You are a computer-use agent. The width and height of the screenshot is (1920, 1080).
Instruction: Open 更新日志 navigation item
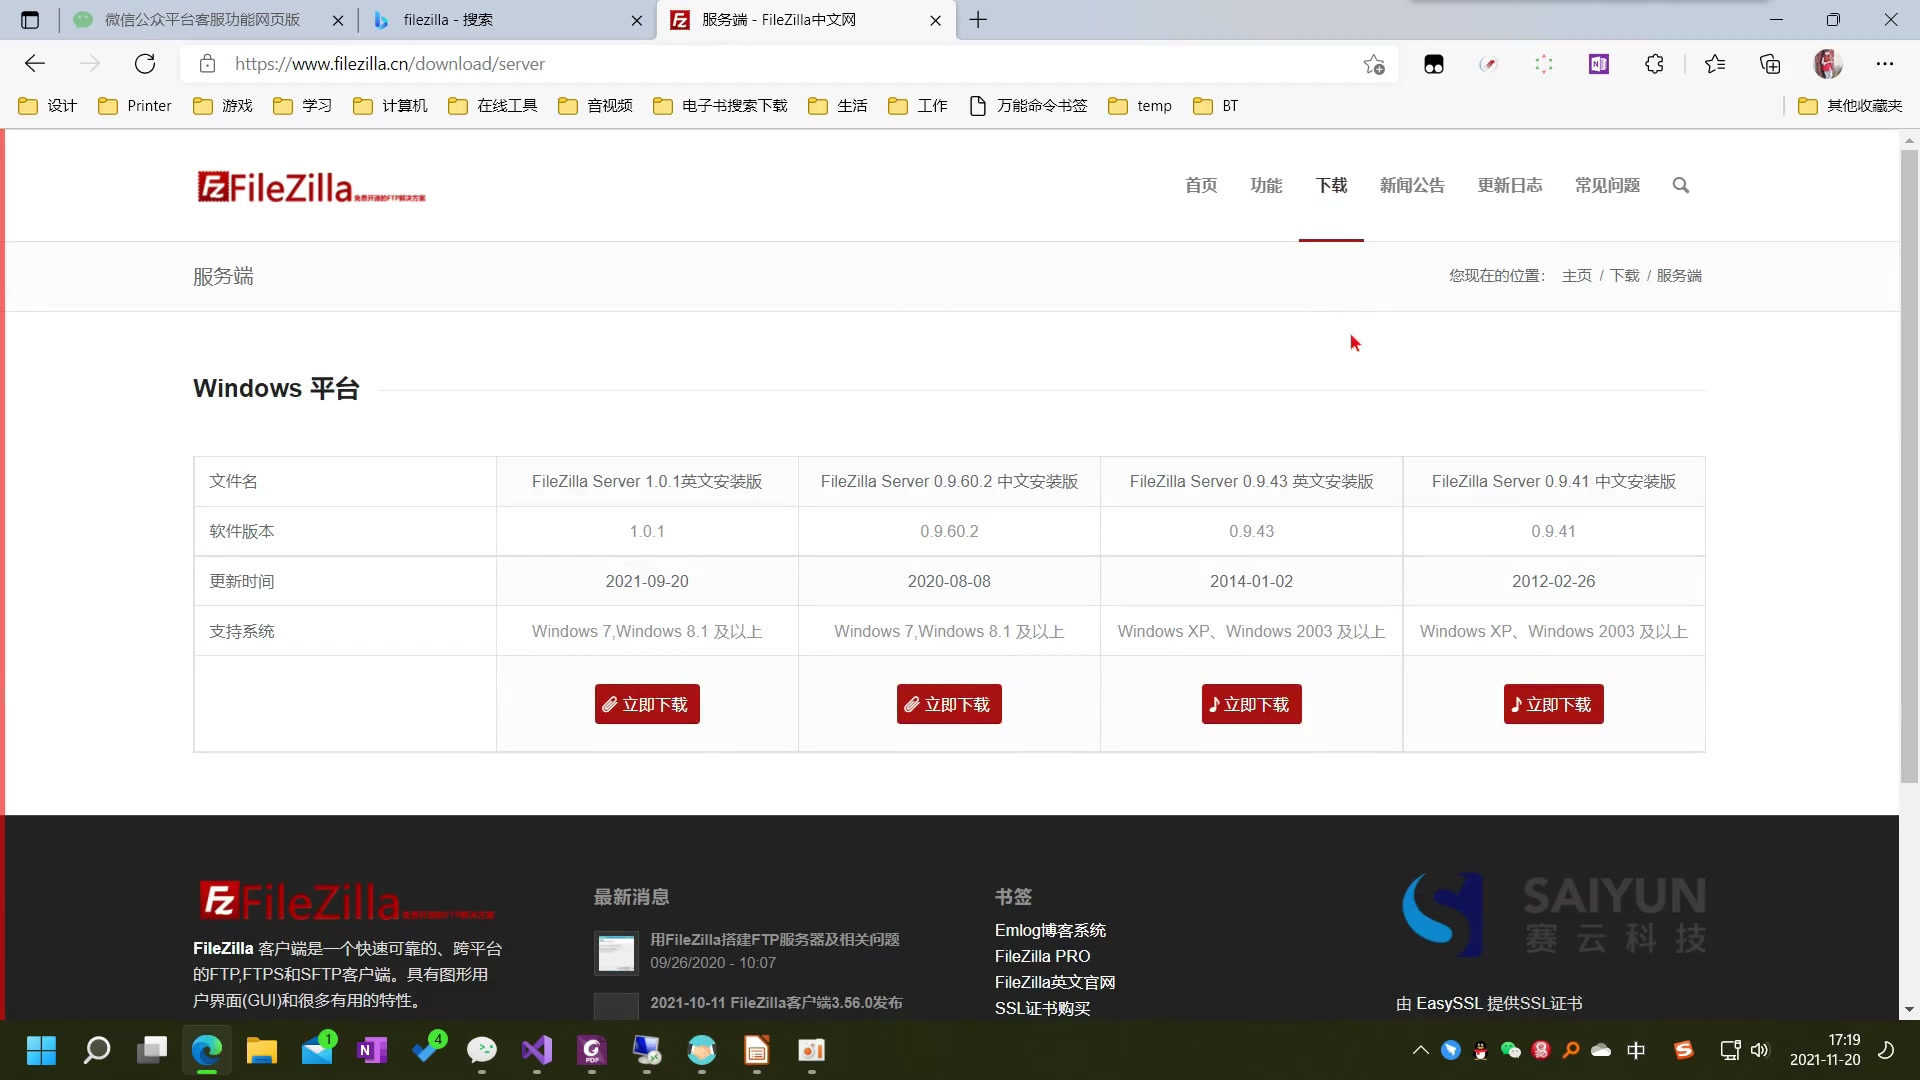(x=1510, y=185)
